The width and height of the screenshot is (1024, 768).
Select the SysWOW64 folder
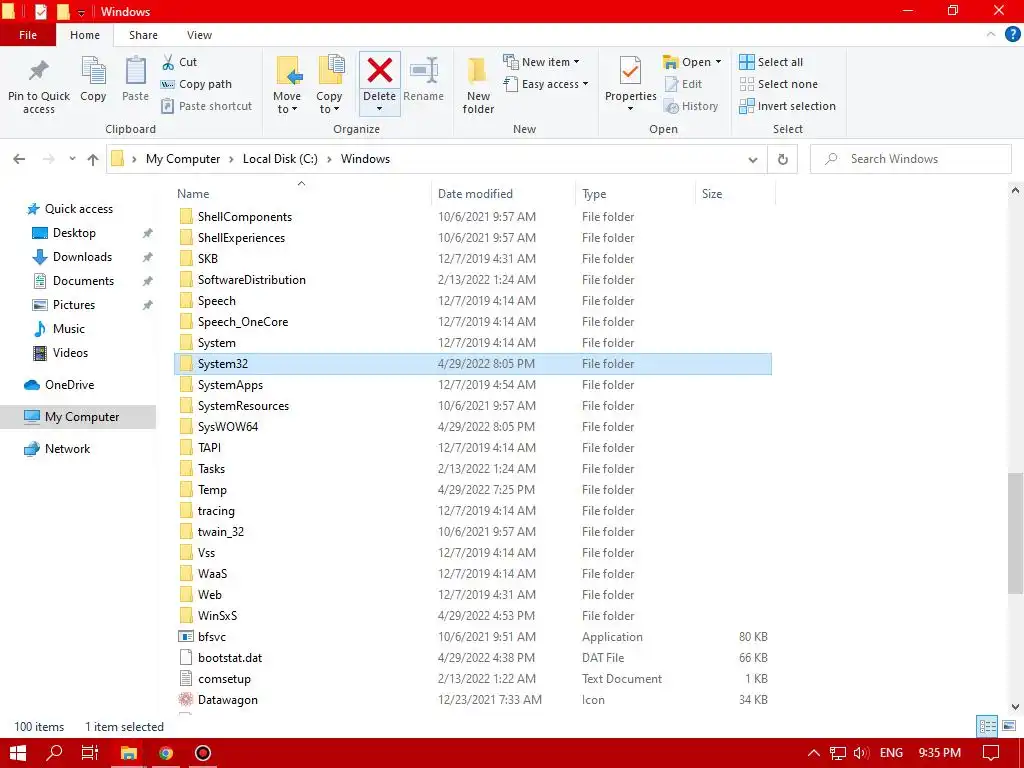click(x=473, y=426)
